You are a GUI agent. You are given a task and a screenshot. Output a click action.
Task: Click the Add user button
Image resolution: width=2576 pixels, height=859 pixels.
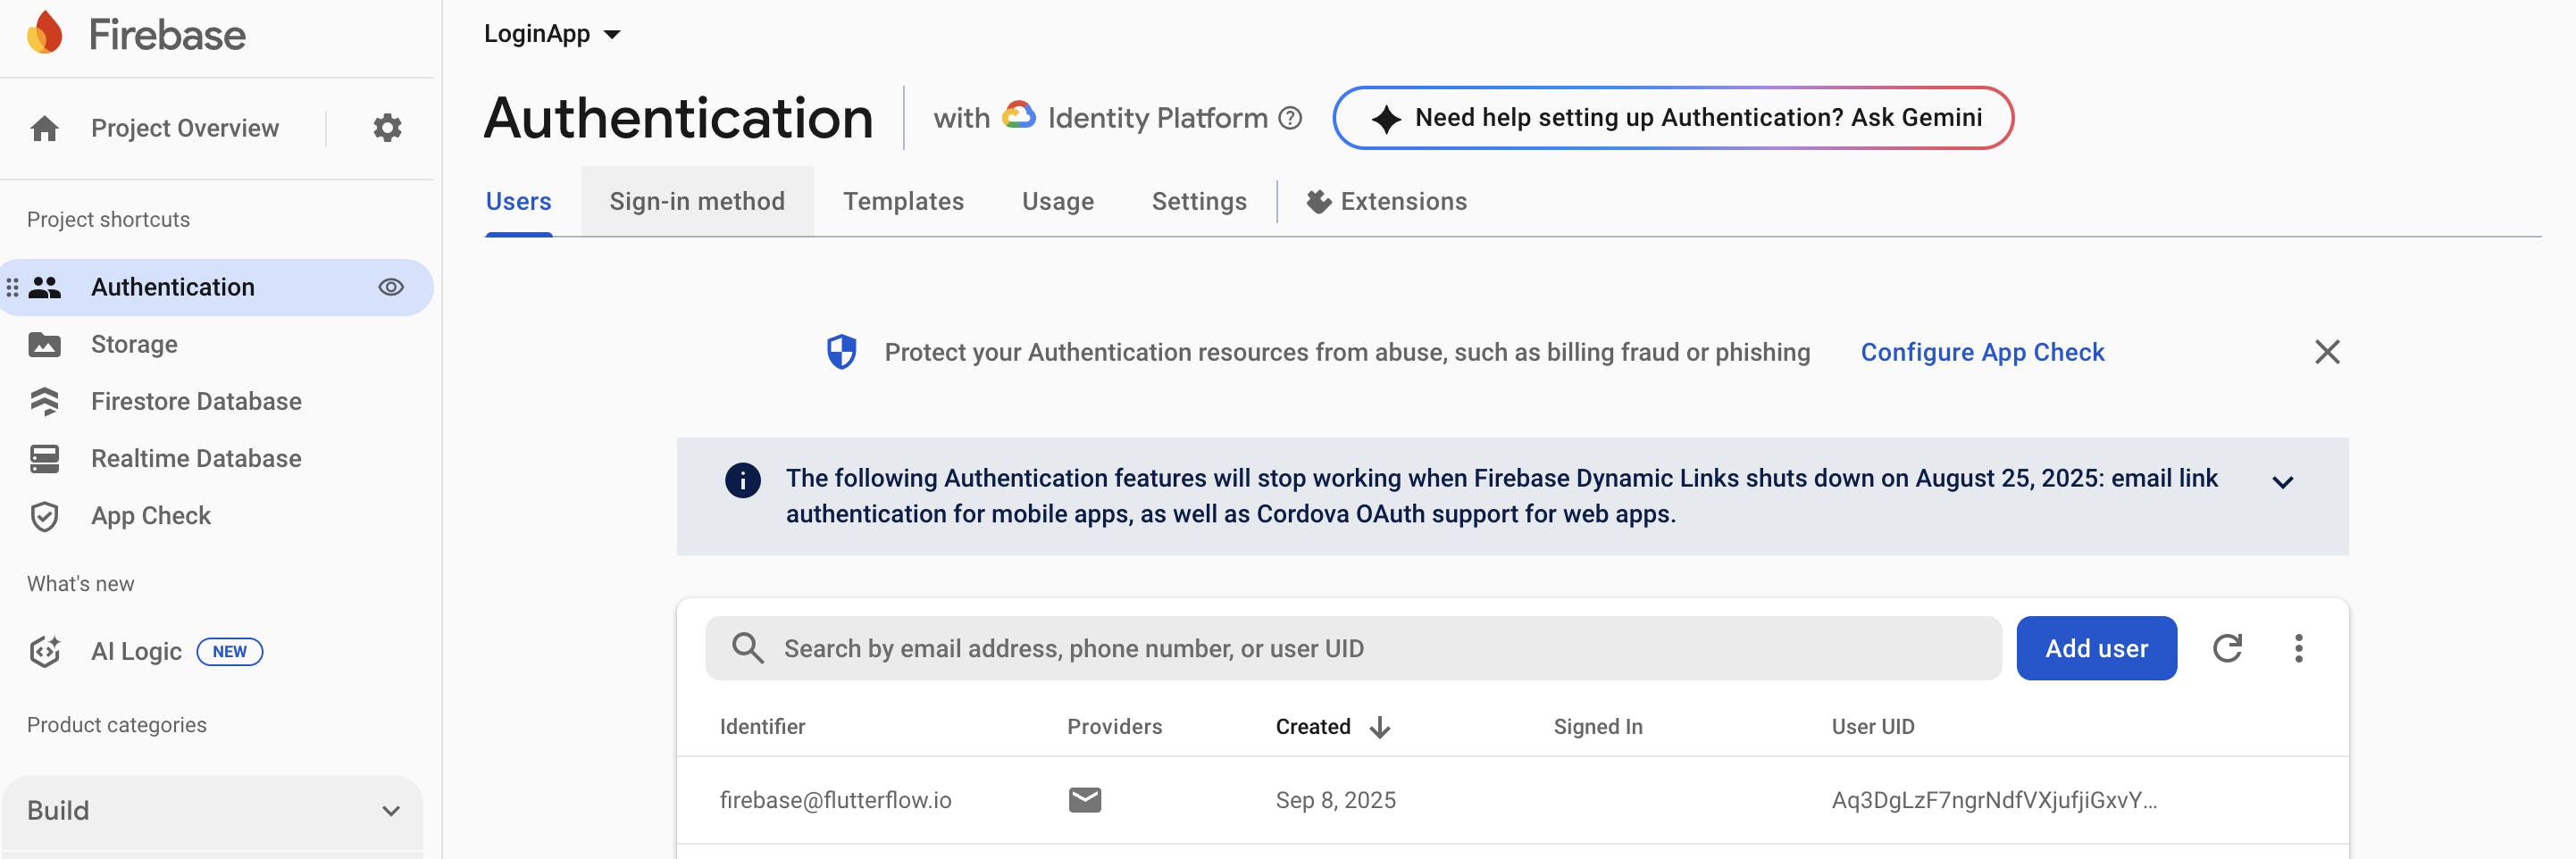pos(2096,648)
